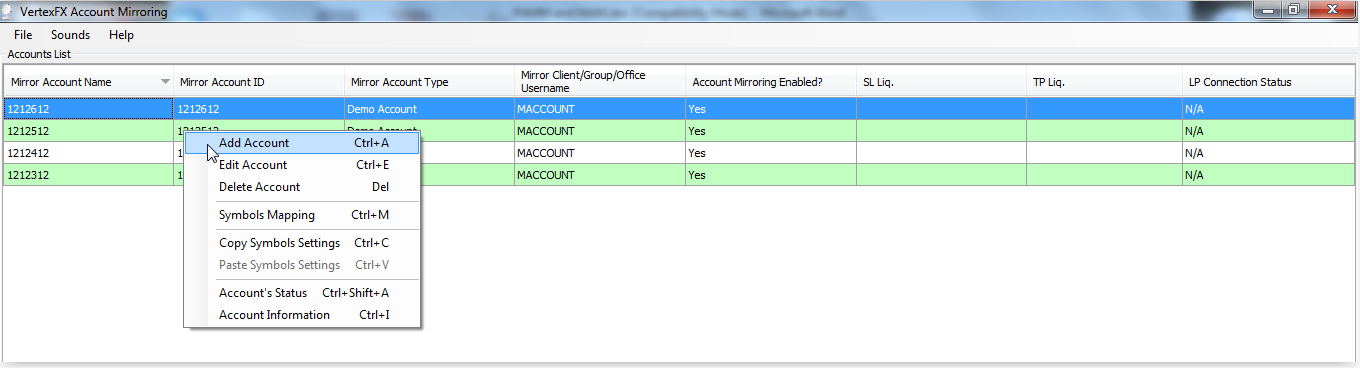
Task: Click MACCOUNT cell in 1212512 row
Action: click(600, 131)
